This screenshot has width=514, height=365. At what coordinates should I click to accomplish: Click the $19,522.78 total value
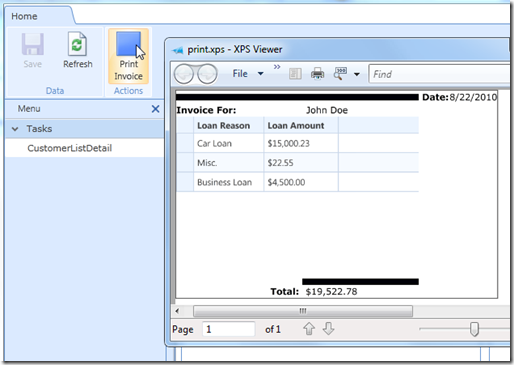331,292
